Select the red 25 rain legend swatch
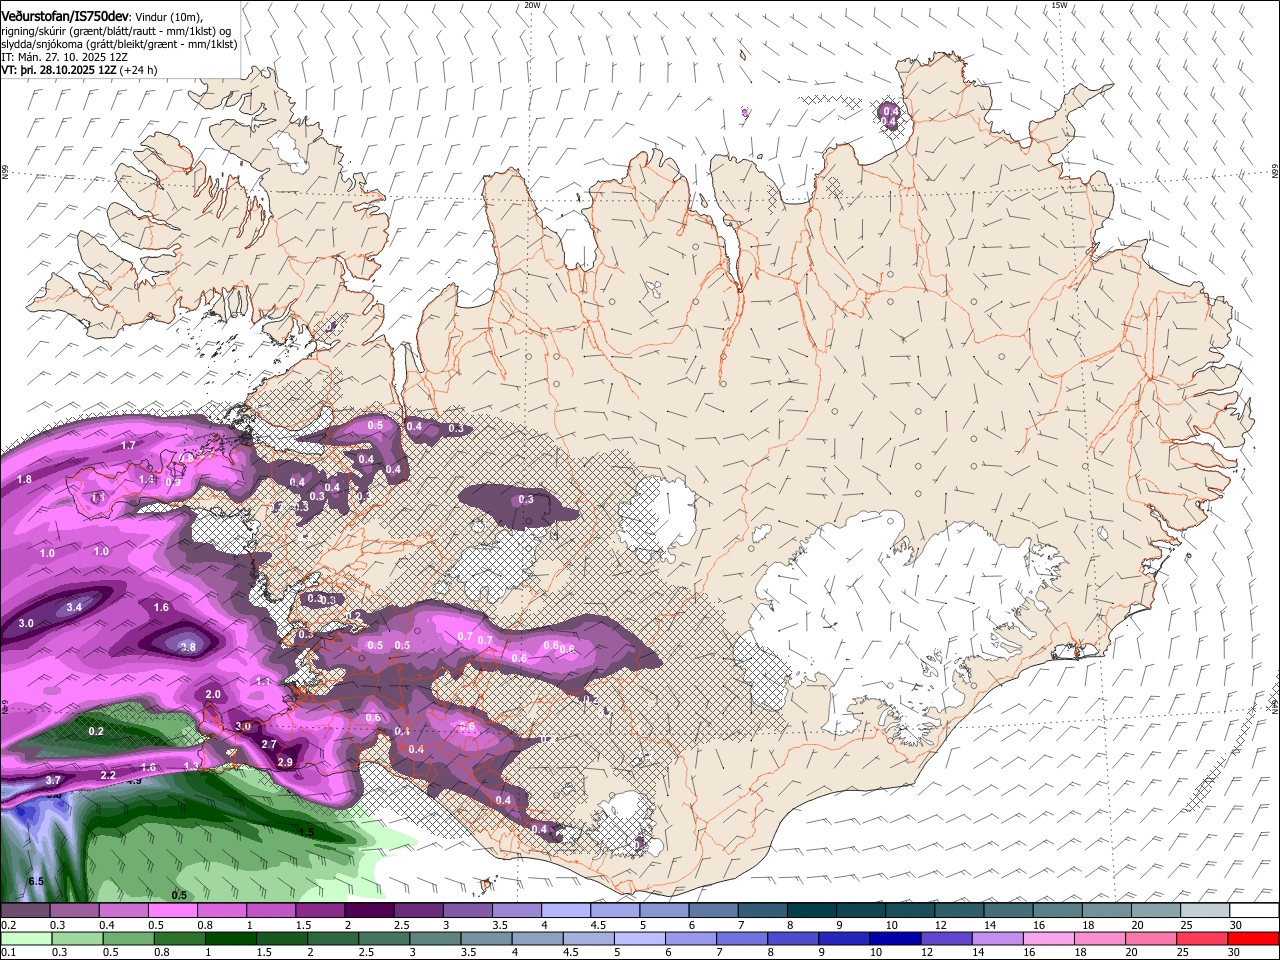Image resolution: width=1280 pixels, height=960 pixels. click(x=1202, y=938)
